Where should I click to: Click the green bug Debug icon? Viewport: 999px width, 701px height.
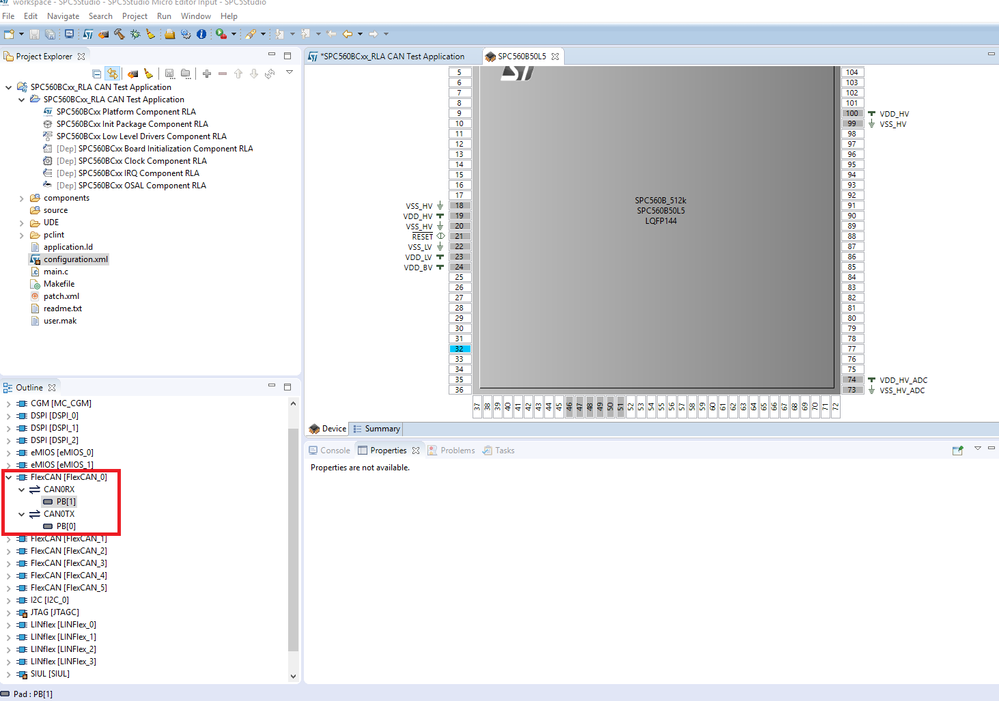135,34
